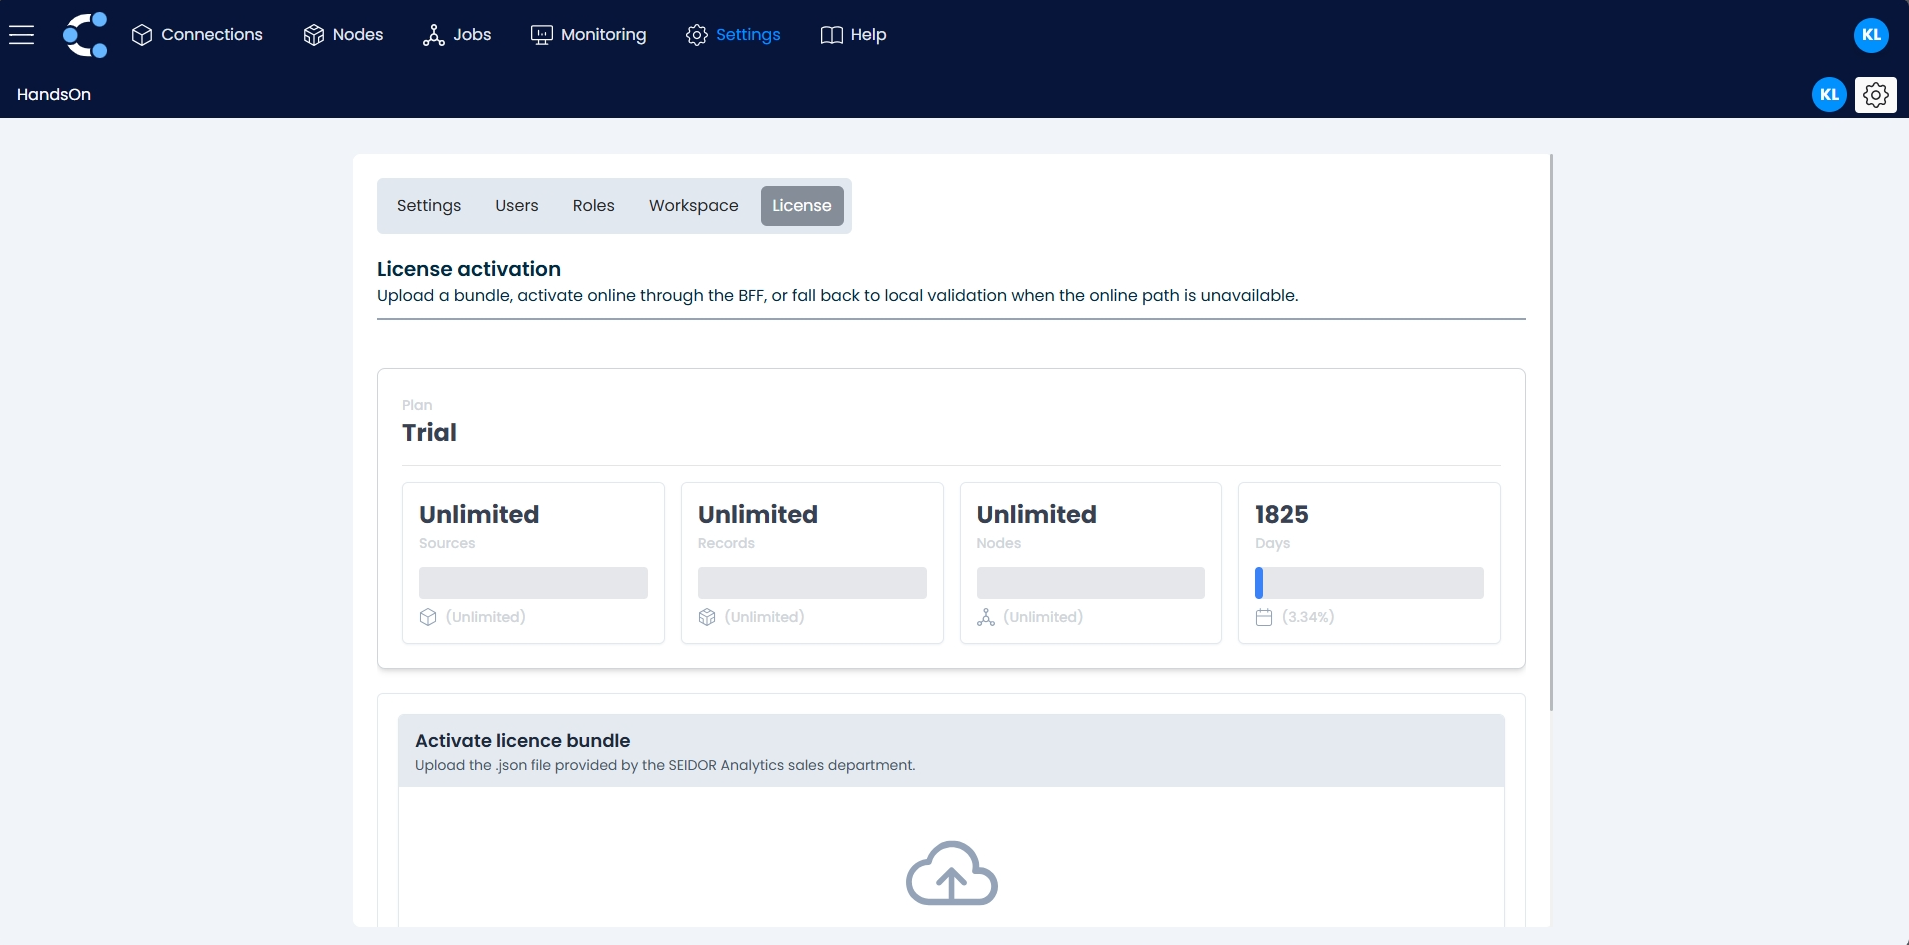Click the 1825 days value
The width and height of the screenshot is (1909, 945).
(1282, 515)
